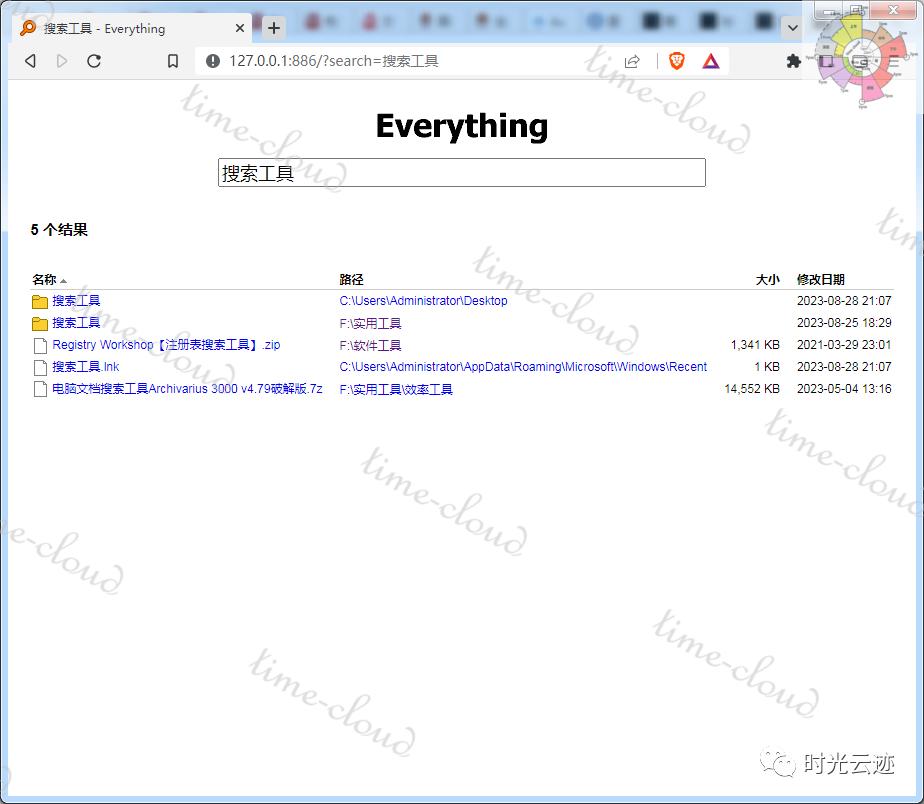This screenshot has height=804, width=924.
Task: Click the back navigation arrow
Action: click(30, 61)
